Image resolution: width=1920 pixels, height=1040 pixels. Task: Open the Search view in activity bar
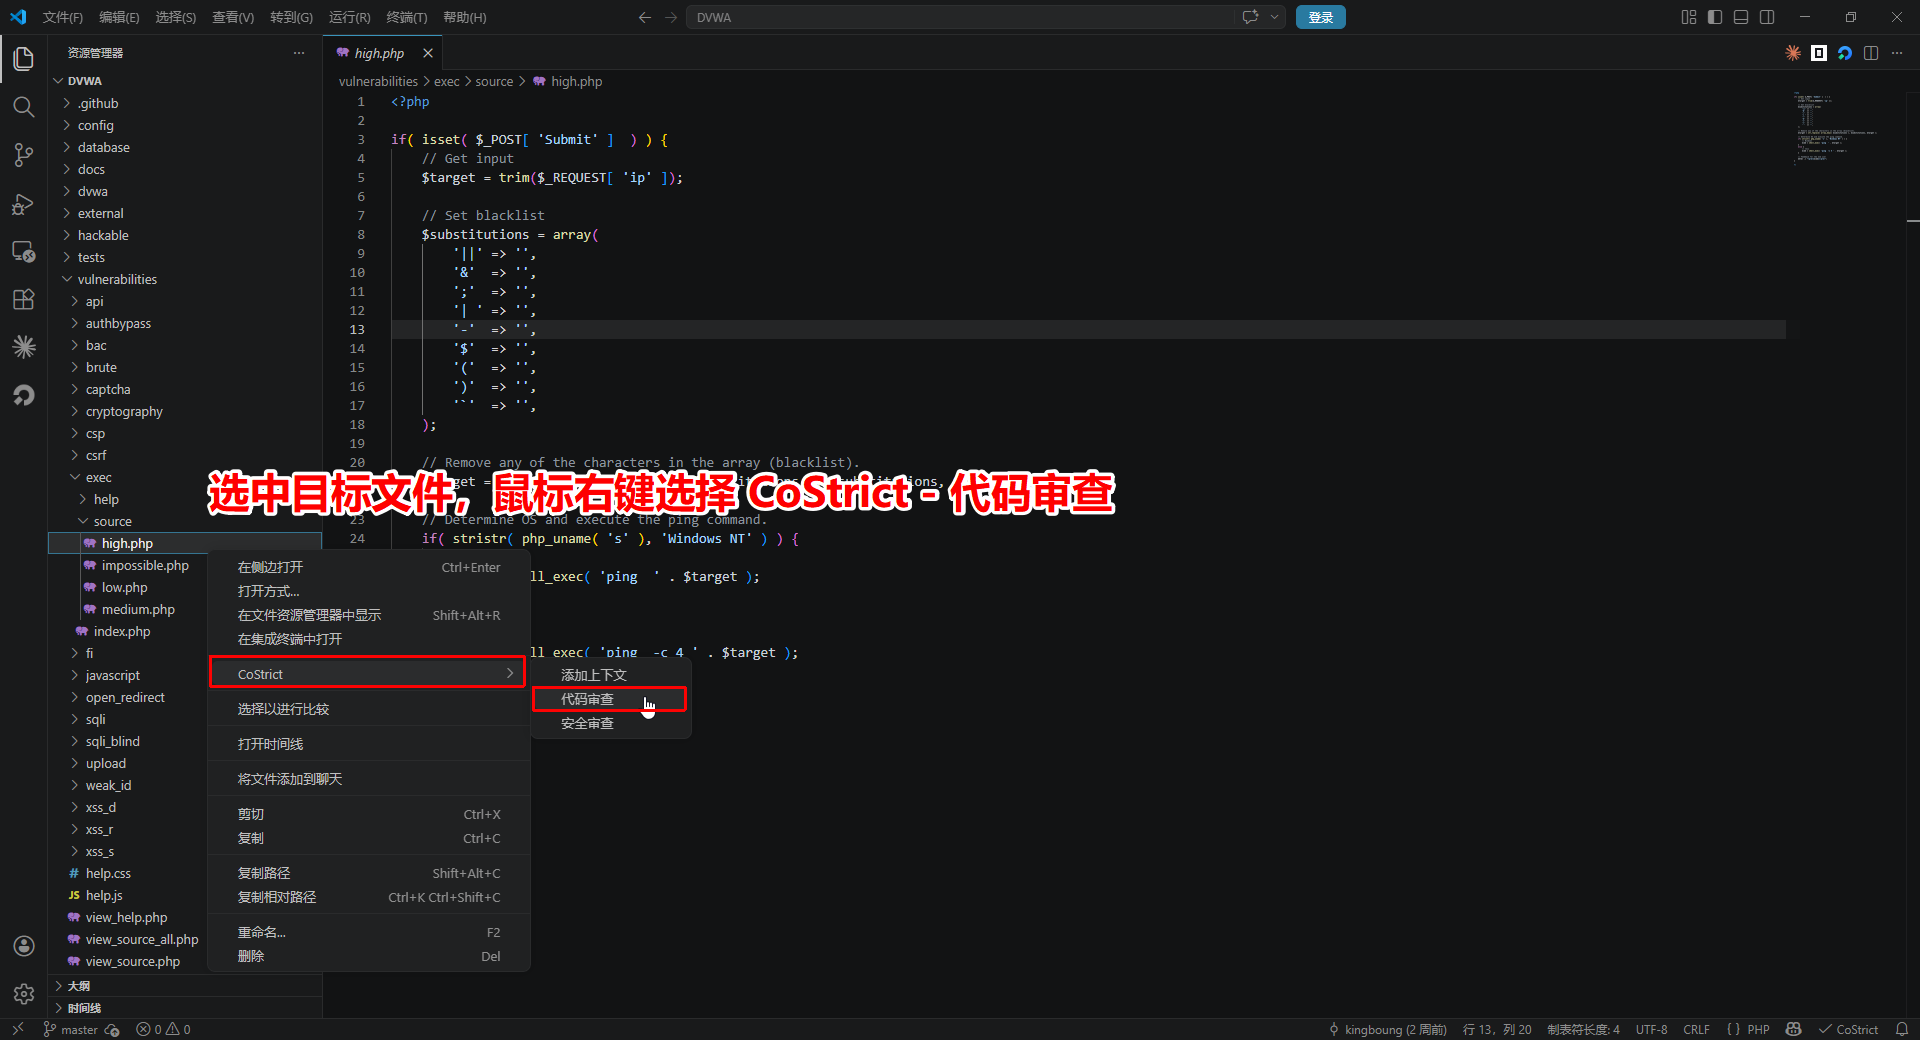tap(24, 107)
